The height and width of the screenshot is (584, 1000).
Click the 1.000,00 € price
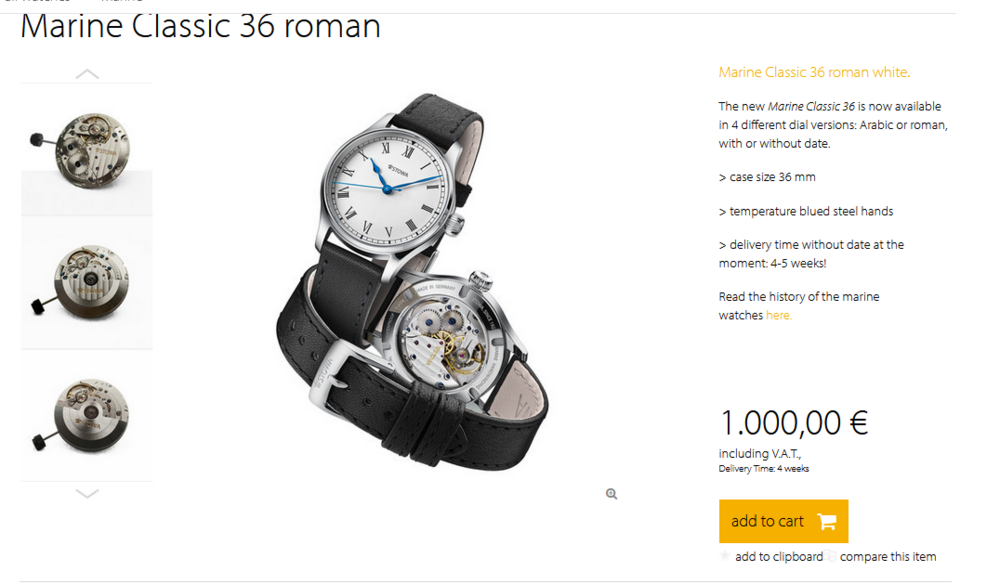(x=793, y=422)
